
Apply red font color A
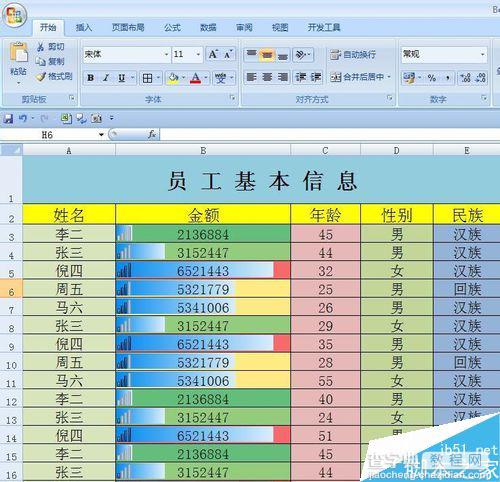(196, 78)
